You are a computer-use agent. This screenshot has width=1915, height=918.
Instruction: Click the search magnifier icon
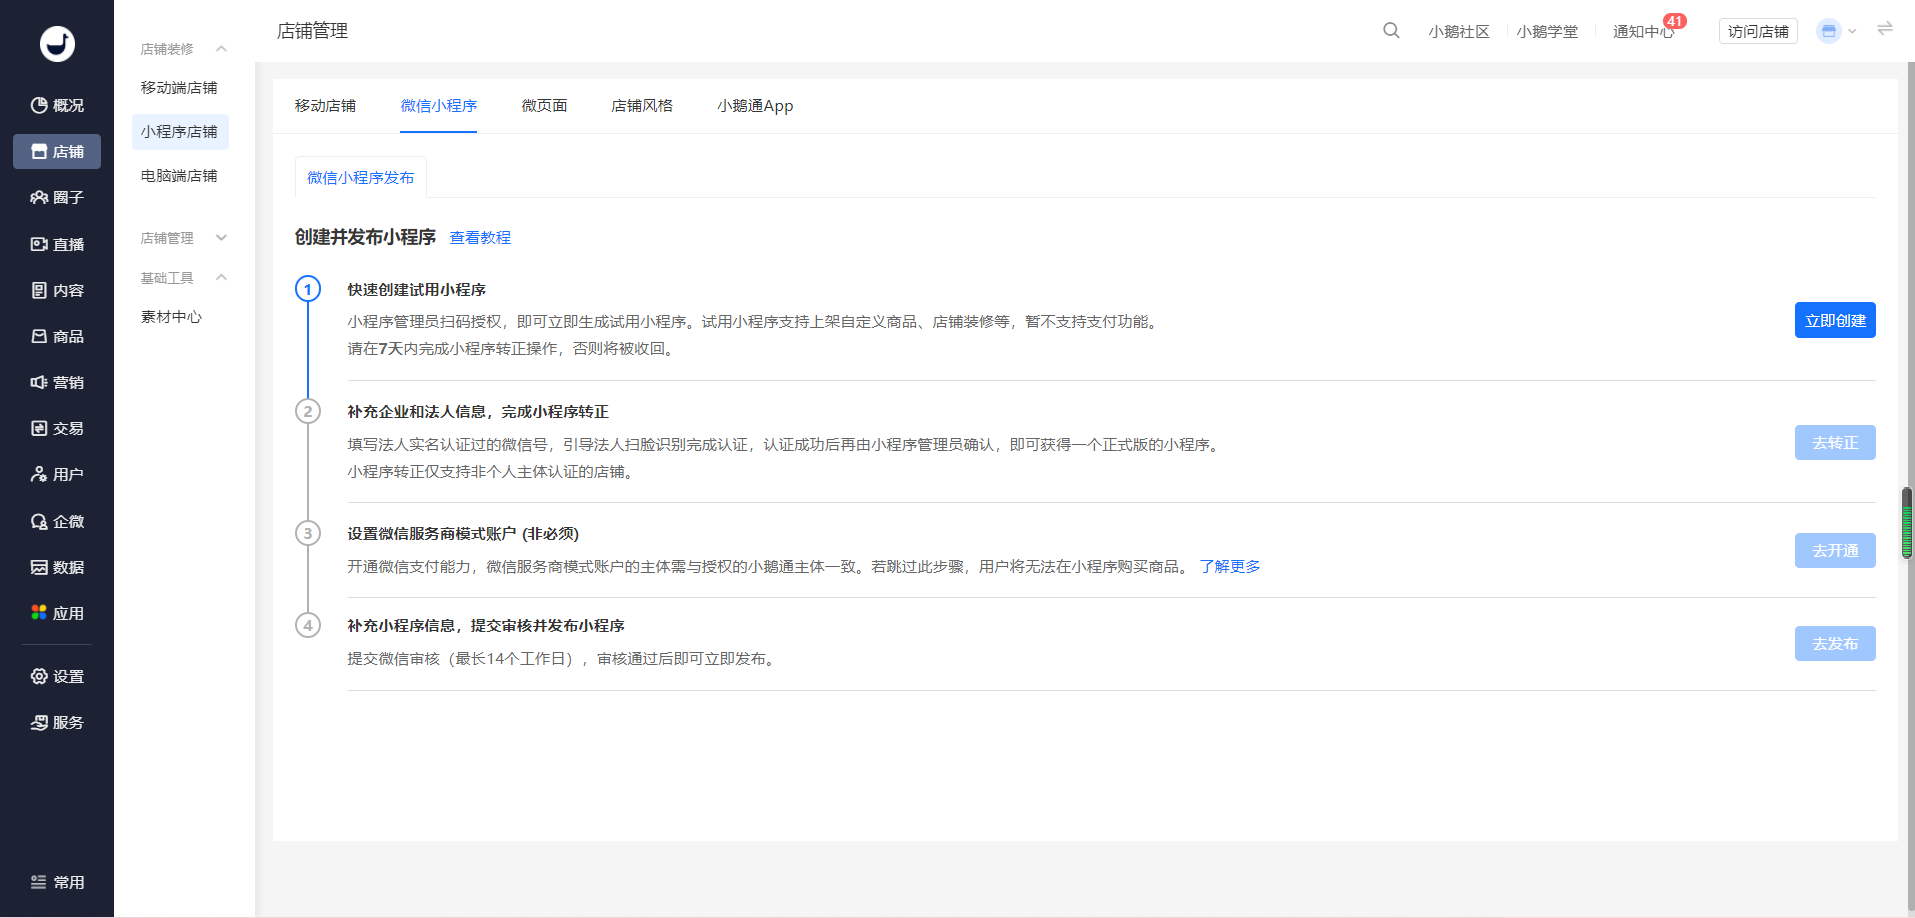point(1391,31)
